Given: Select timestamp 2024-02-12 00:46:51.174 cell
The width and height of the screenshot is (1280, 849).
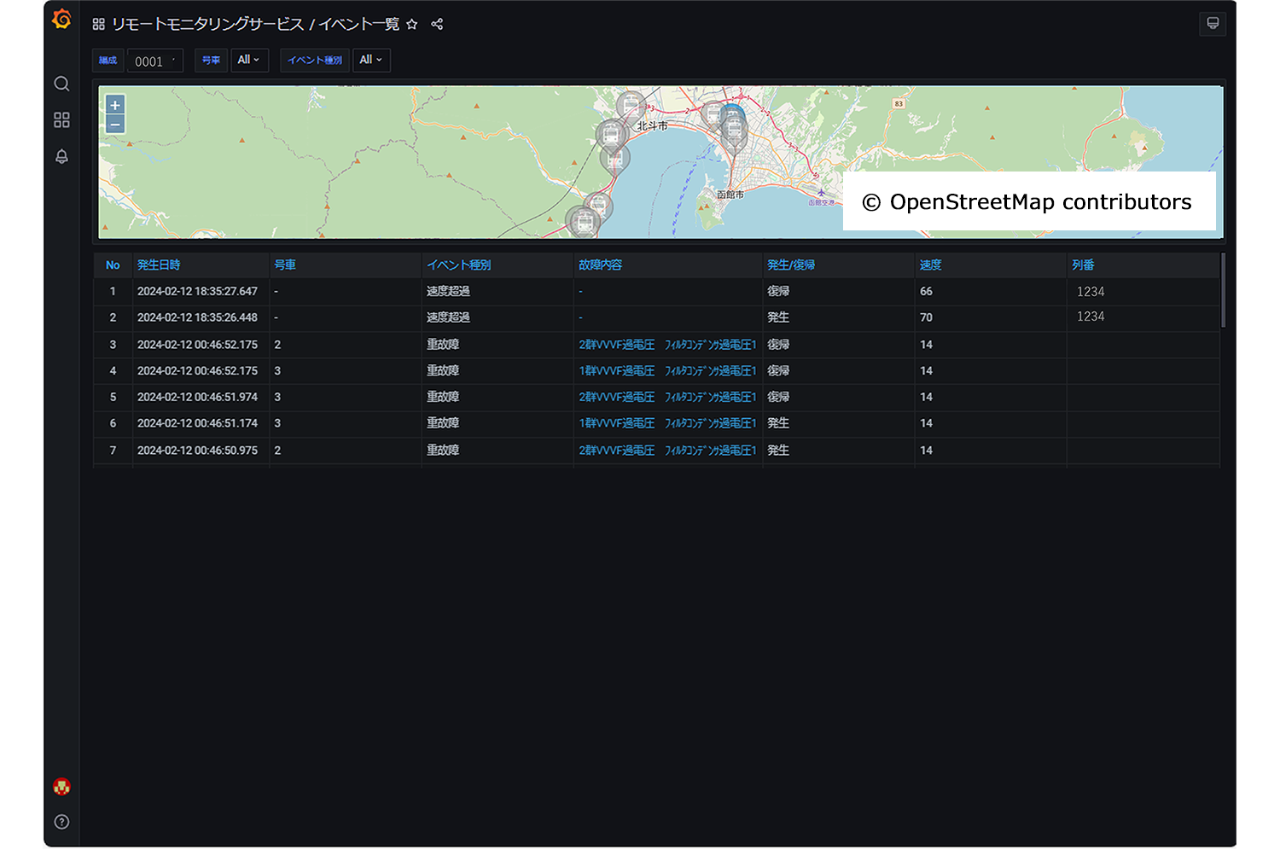Looking at the screenshot, I should pyautogui.click(x=197, y=424).
